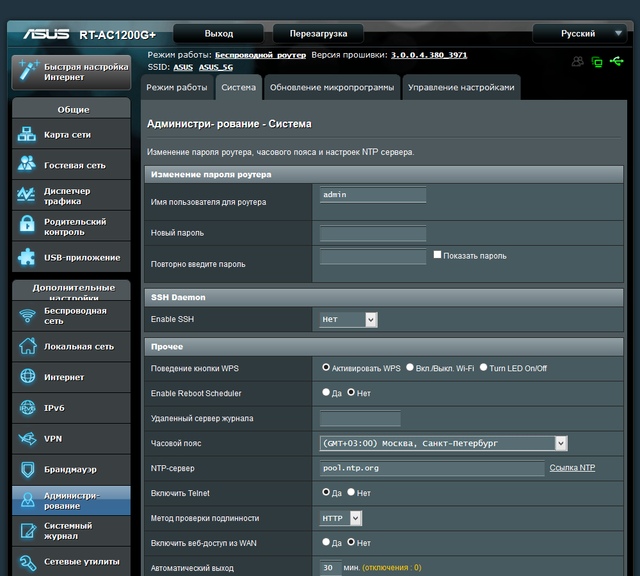Enable the Показать пароль checkbox
The width and height of the screenshot is (640, 576).
(437, 255)
